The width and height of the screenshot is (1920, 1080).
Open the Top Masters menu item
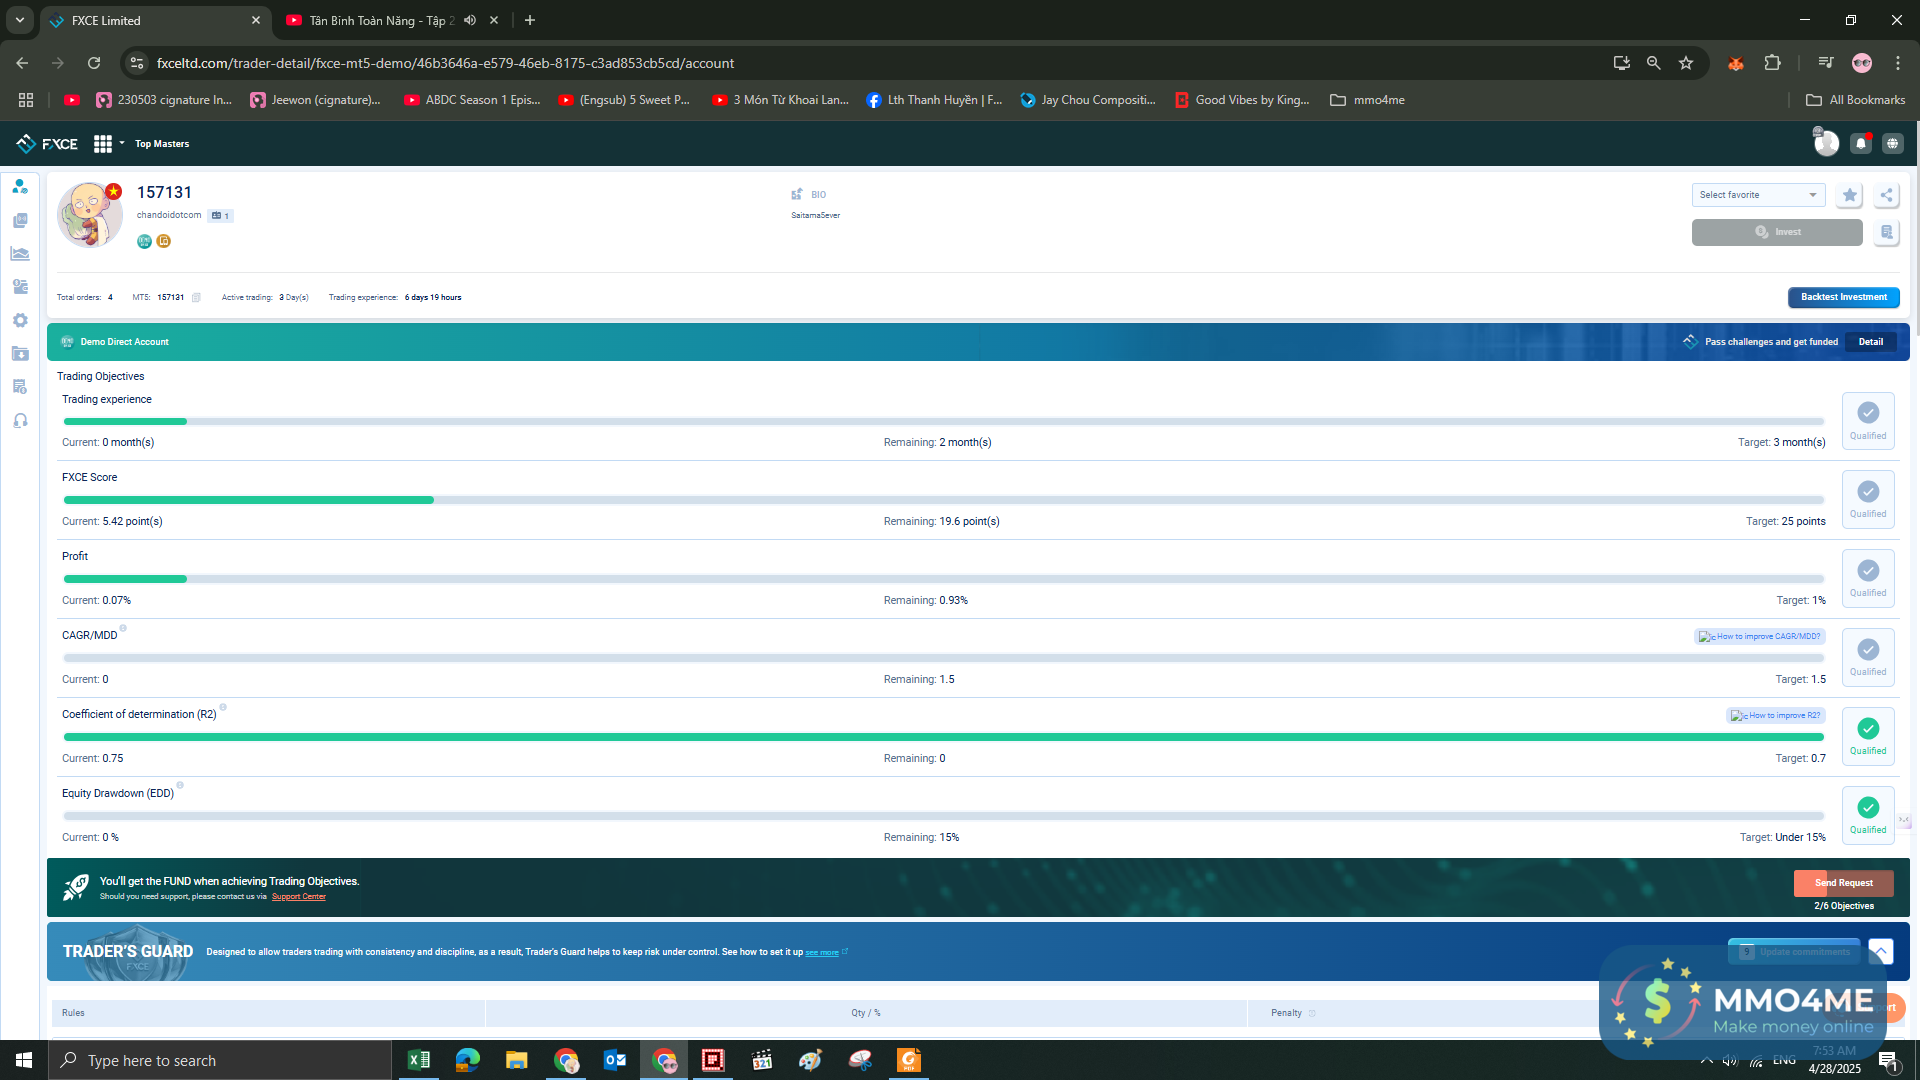click(x=162, y=144)
